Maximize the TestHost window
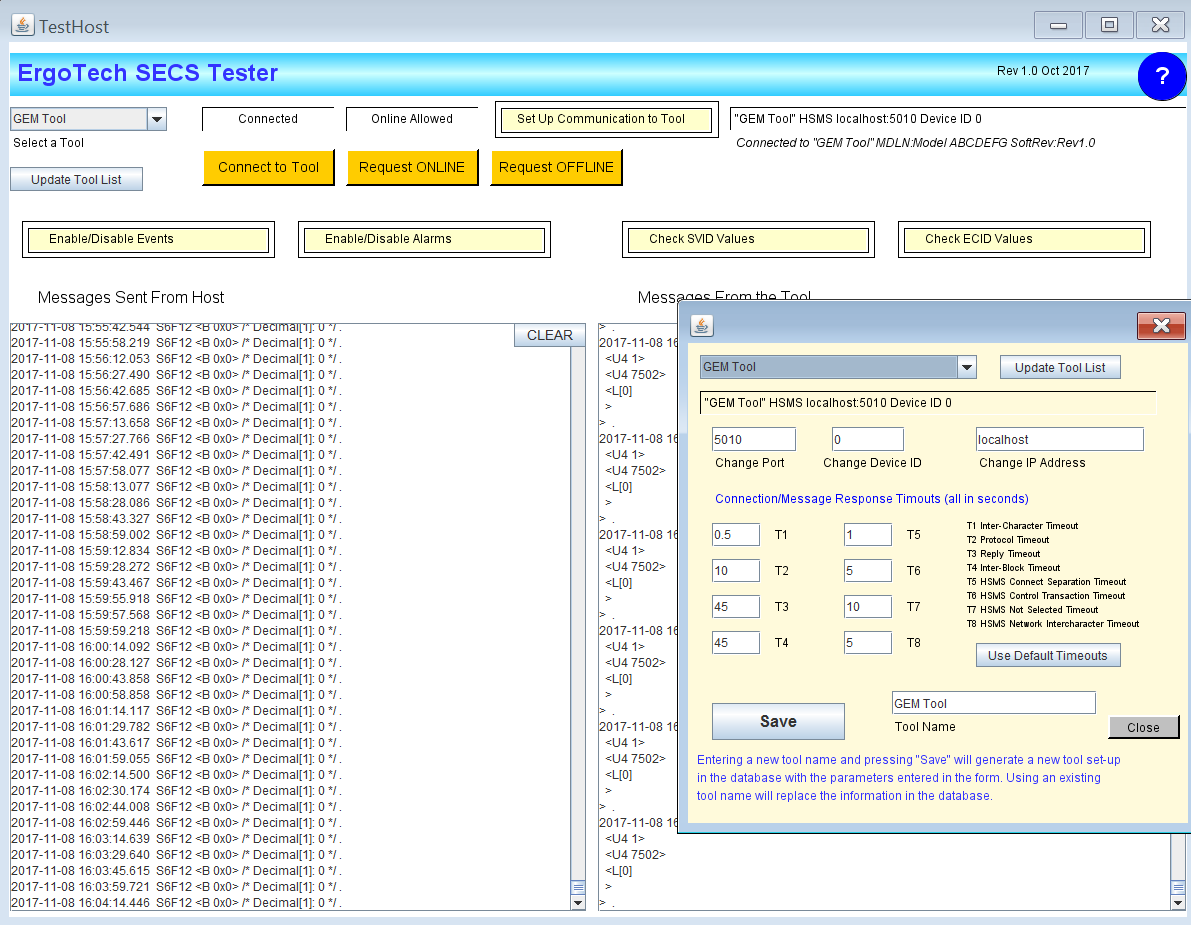This screenshot has width=1191, height=925. pos(1109,25)
